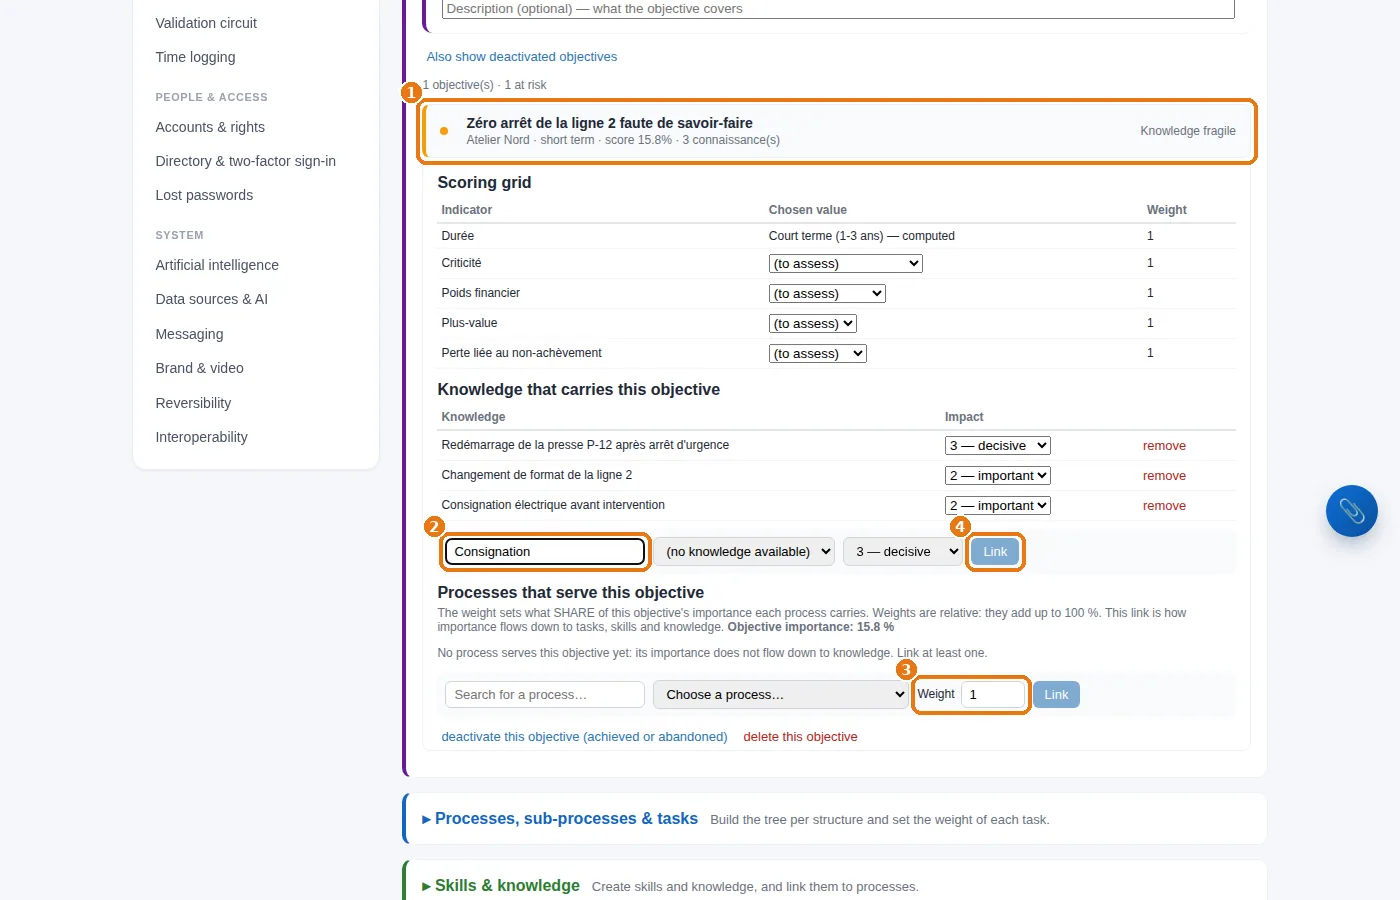
Task: Click Search for a process field
Action: coord(545,695)
